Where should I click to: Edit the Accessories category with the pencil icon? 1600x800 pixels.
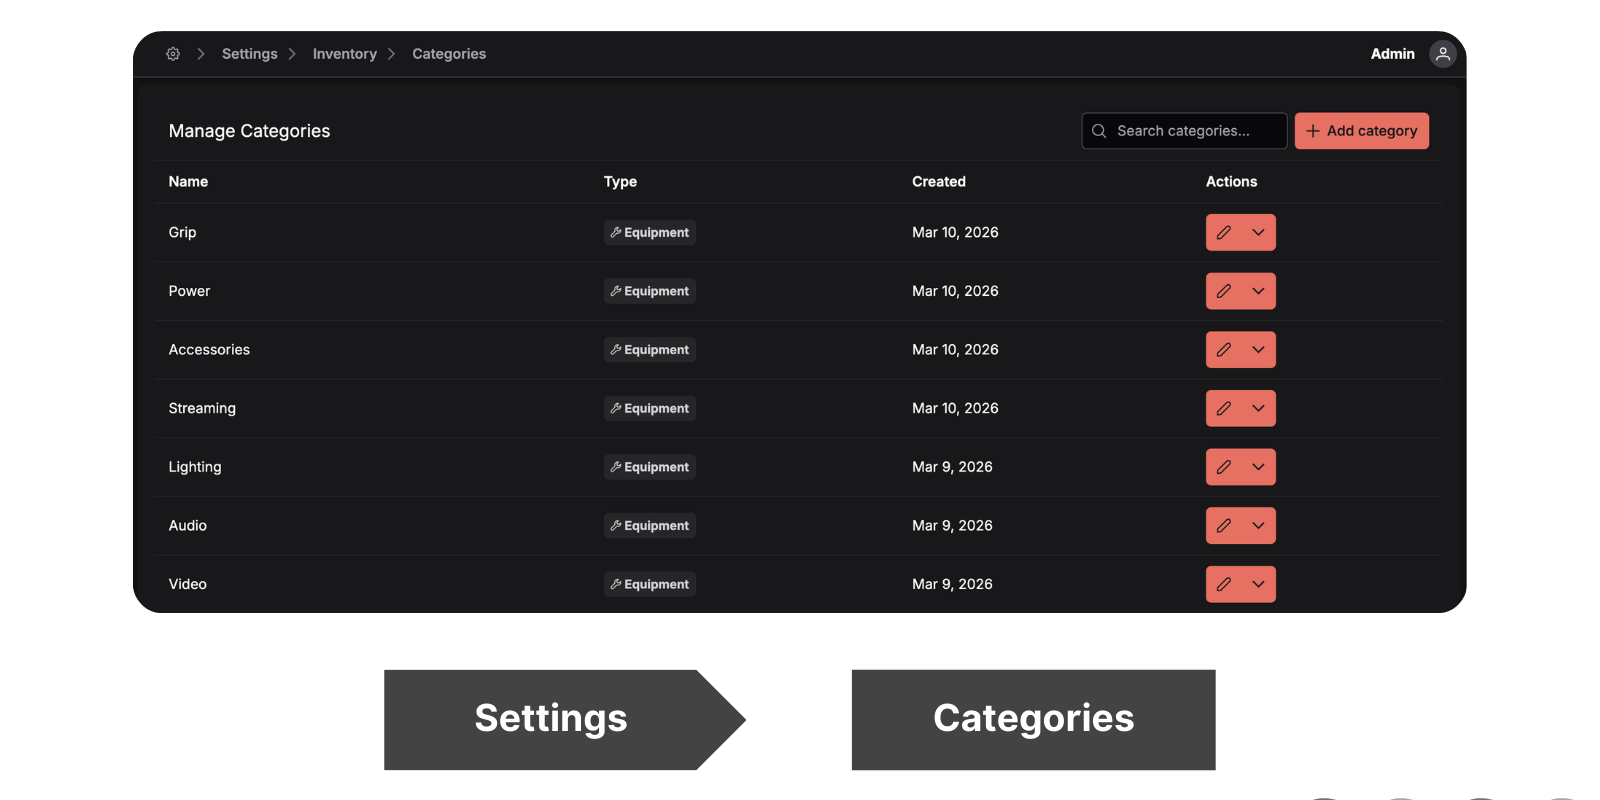[x=1225, y=349]
